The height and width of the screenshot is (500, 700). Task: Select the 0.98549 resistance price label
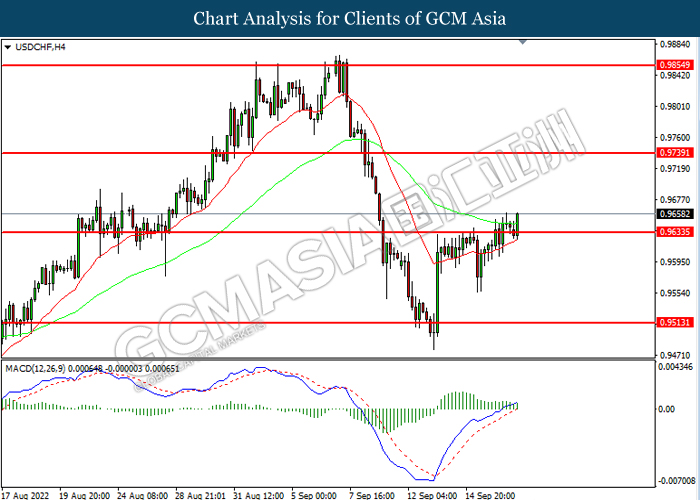676,65
